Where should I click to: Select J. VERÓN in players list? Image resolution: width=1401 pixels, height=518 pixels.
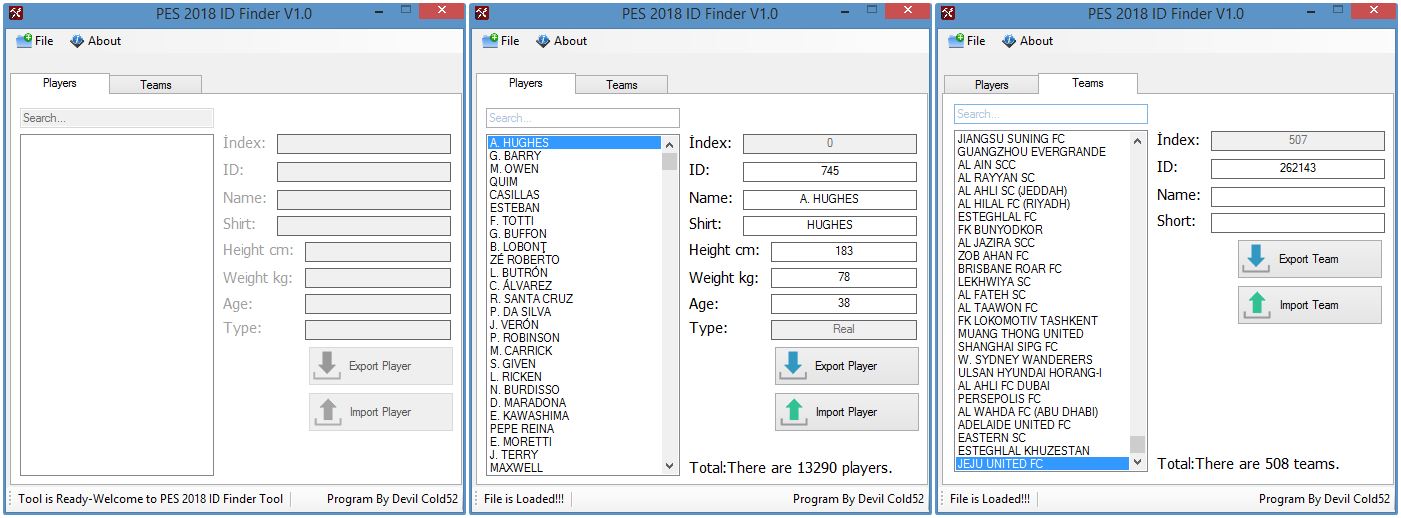pos(574,325)
